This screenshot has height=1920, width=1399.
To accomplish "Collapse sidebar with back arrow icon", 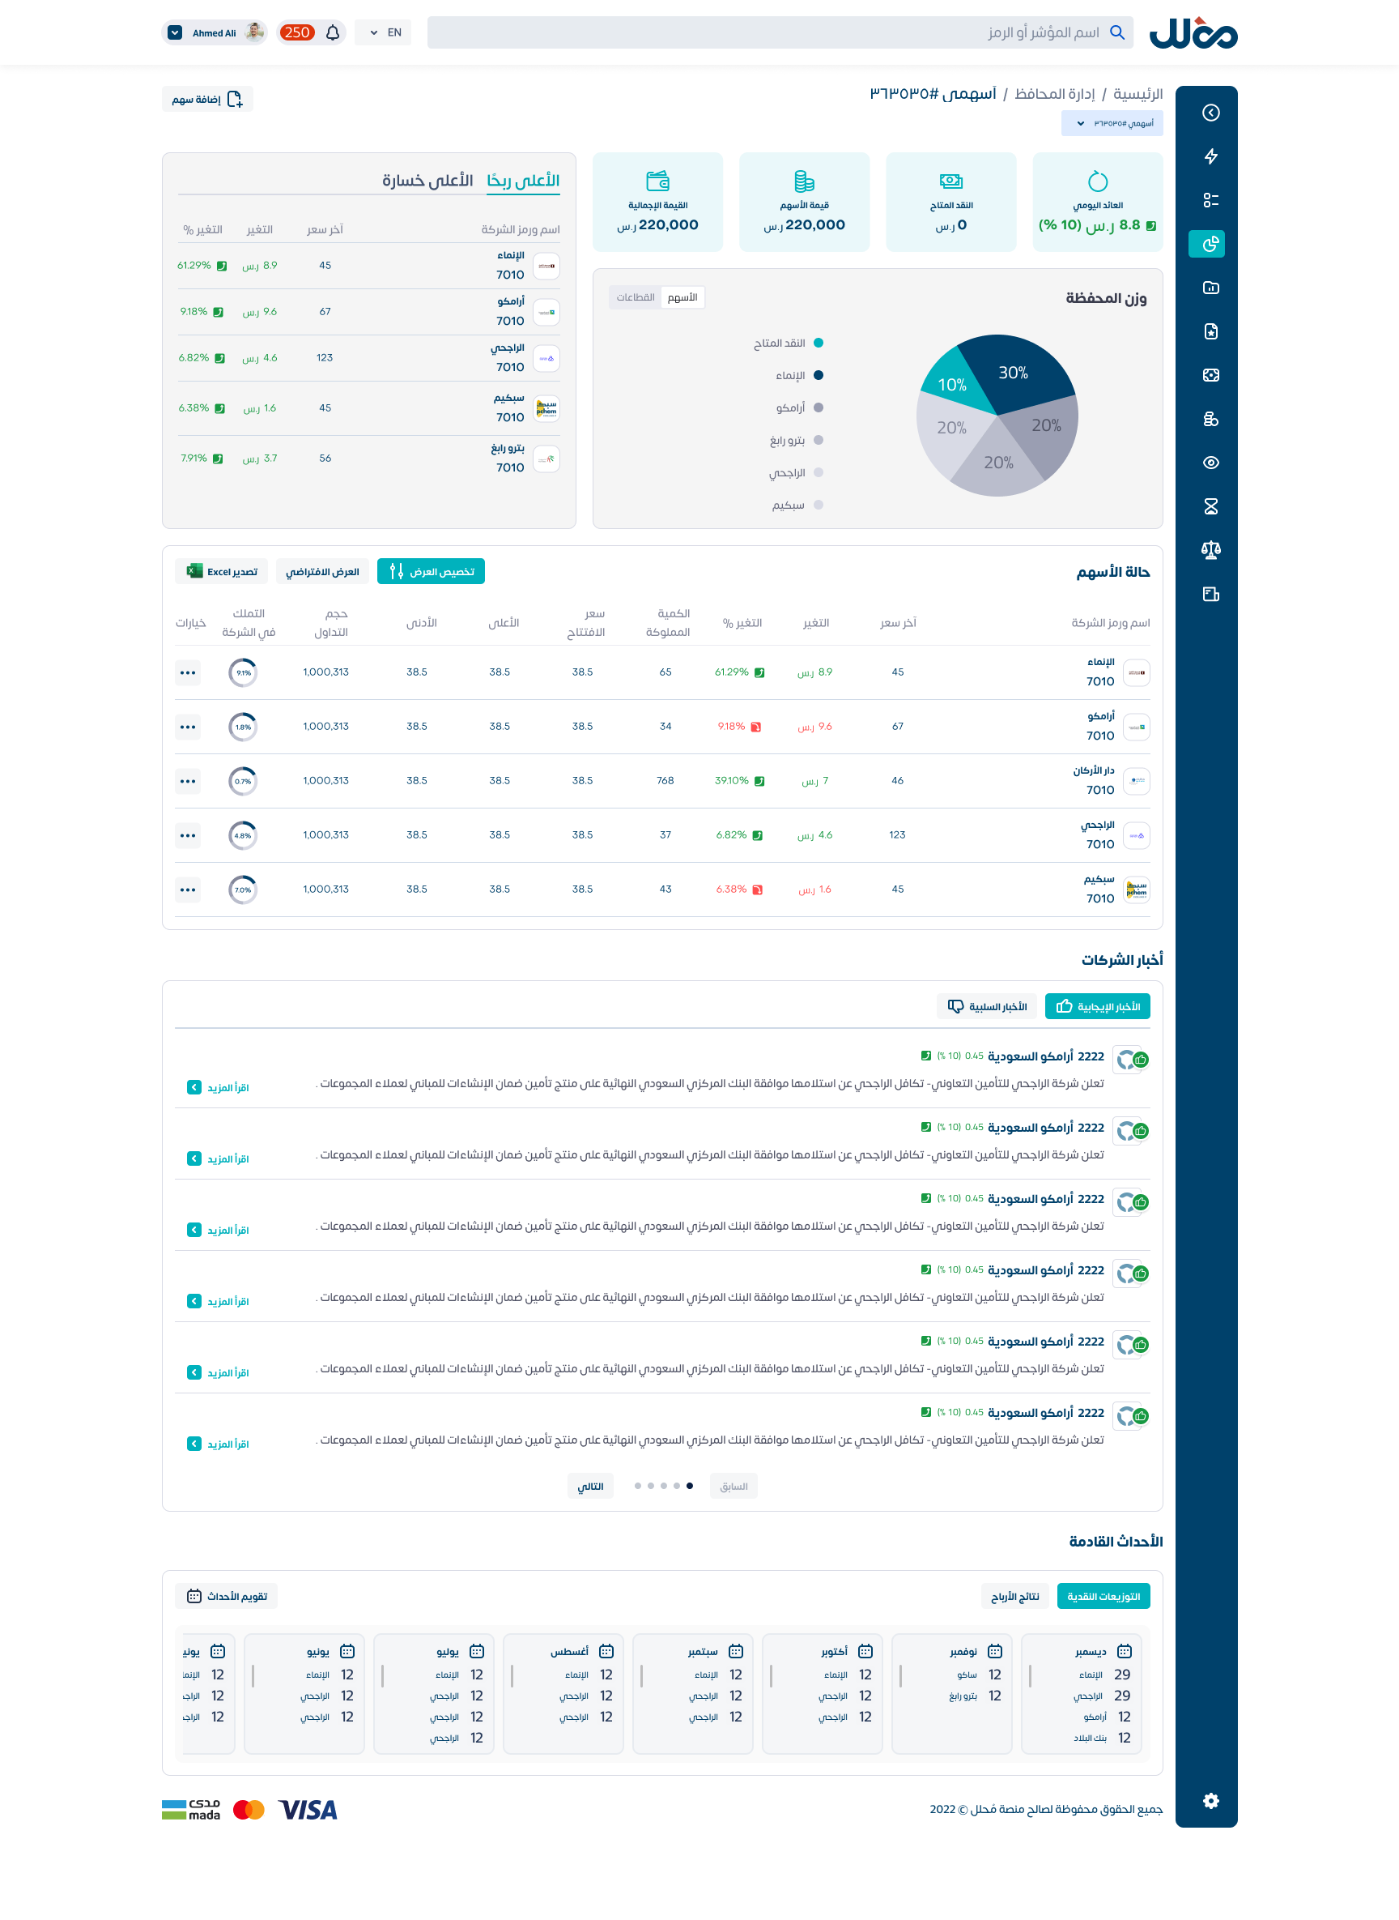I will tap(1210, 113).
